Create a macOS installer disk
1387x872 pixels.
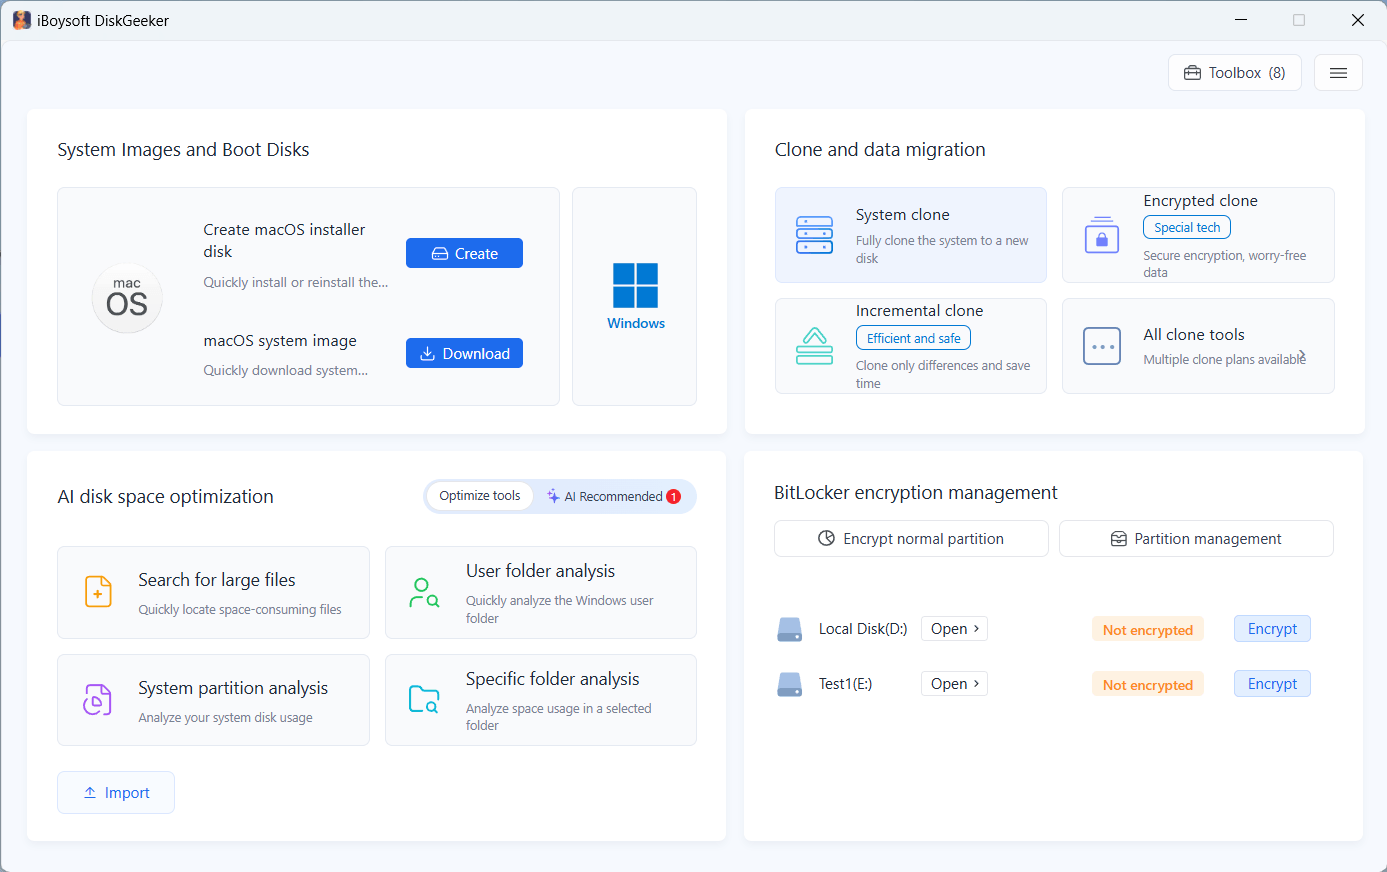[464, 253]
